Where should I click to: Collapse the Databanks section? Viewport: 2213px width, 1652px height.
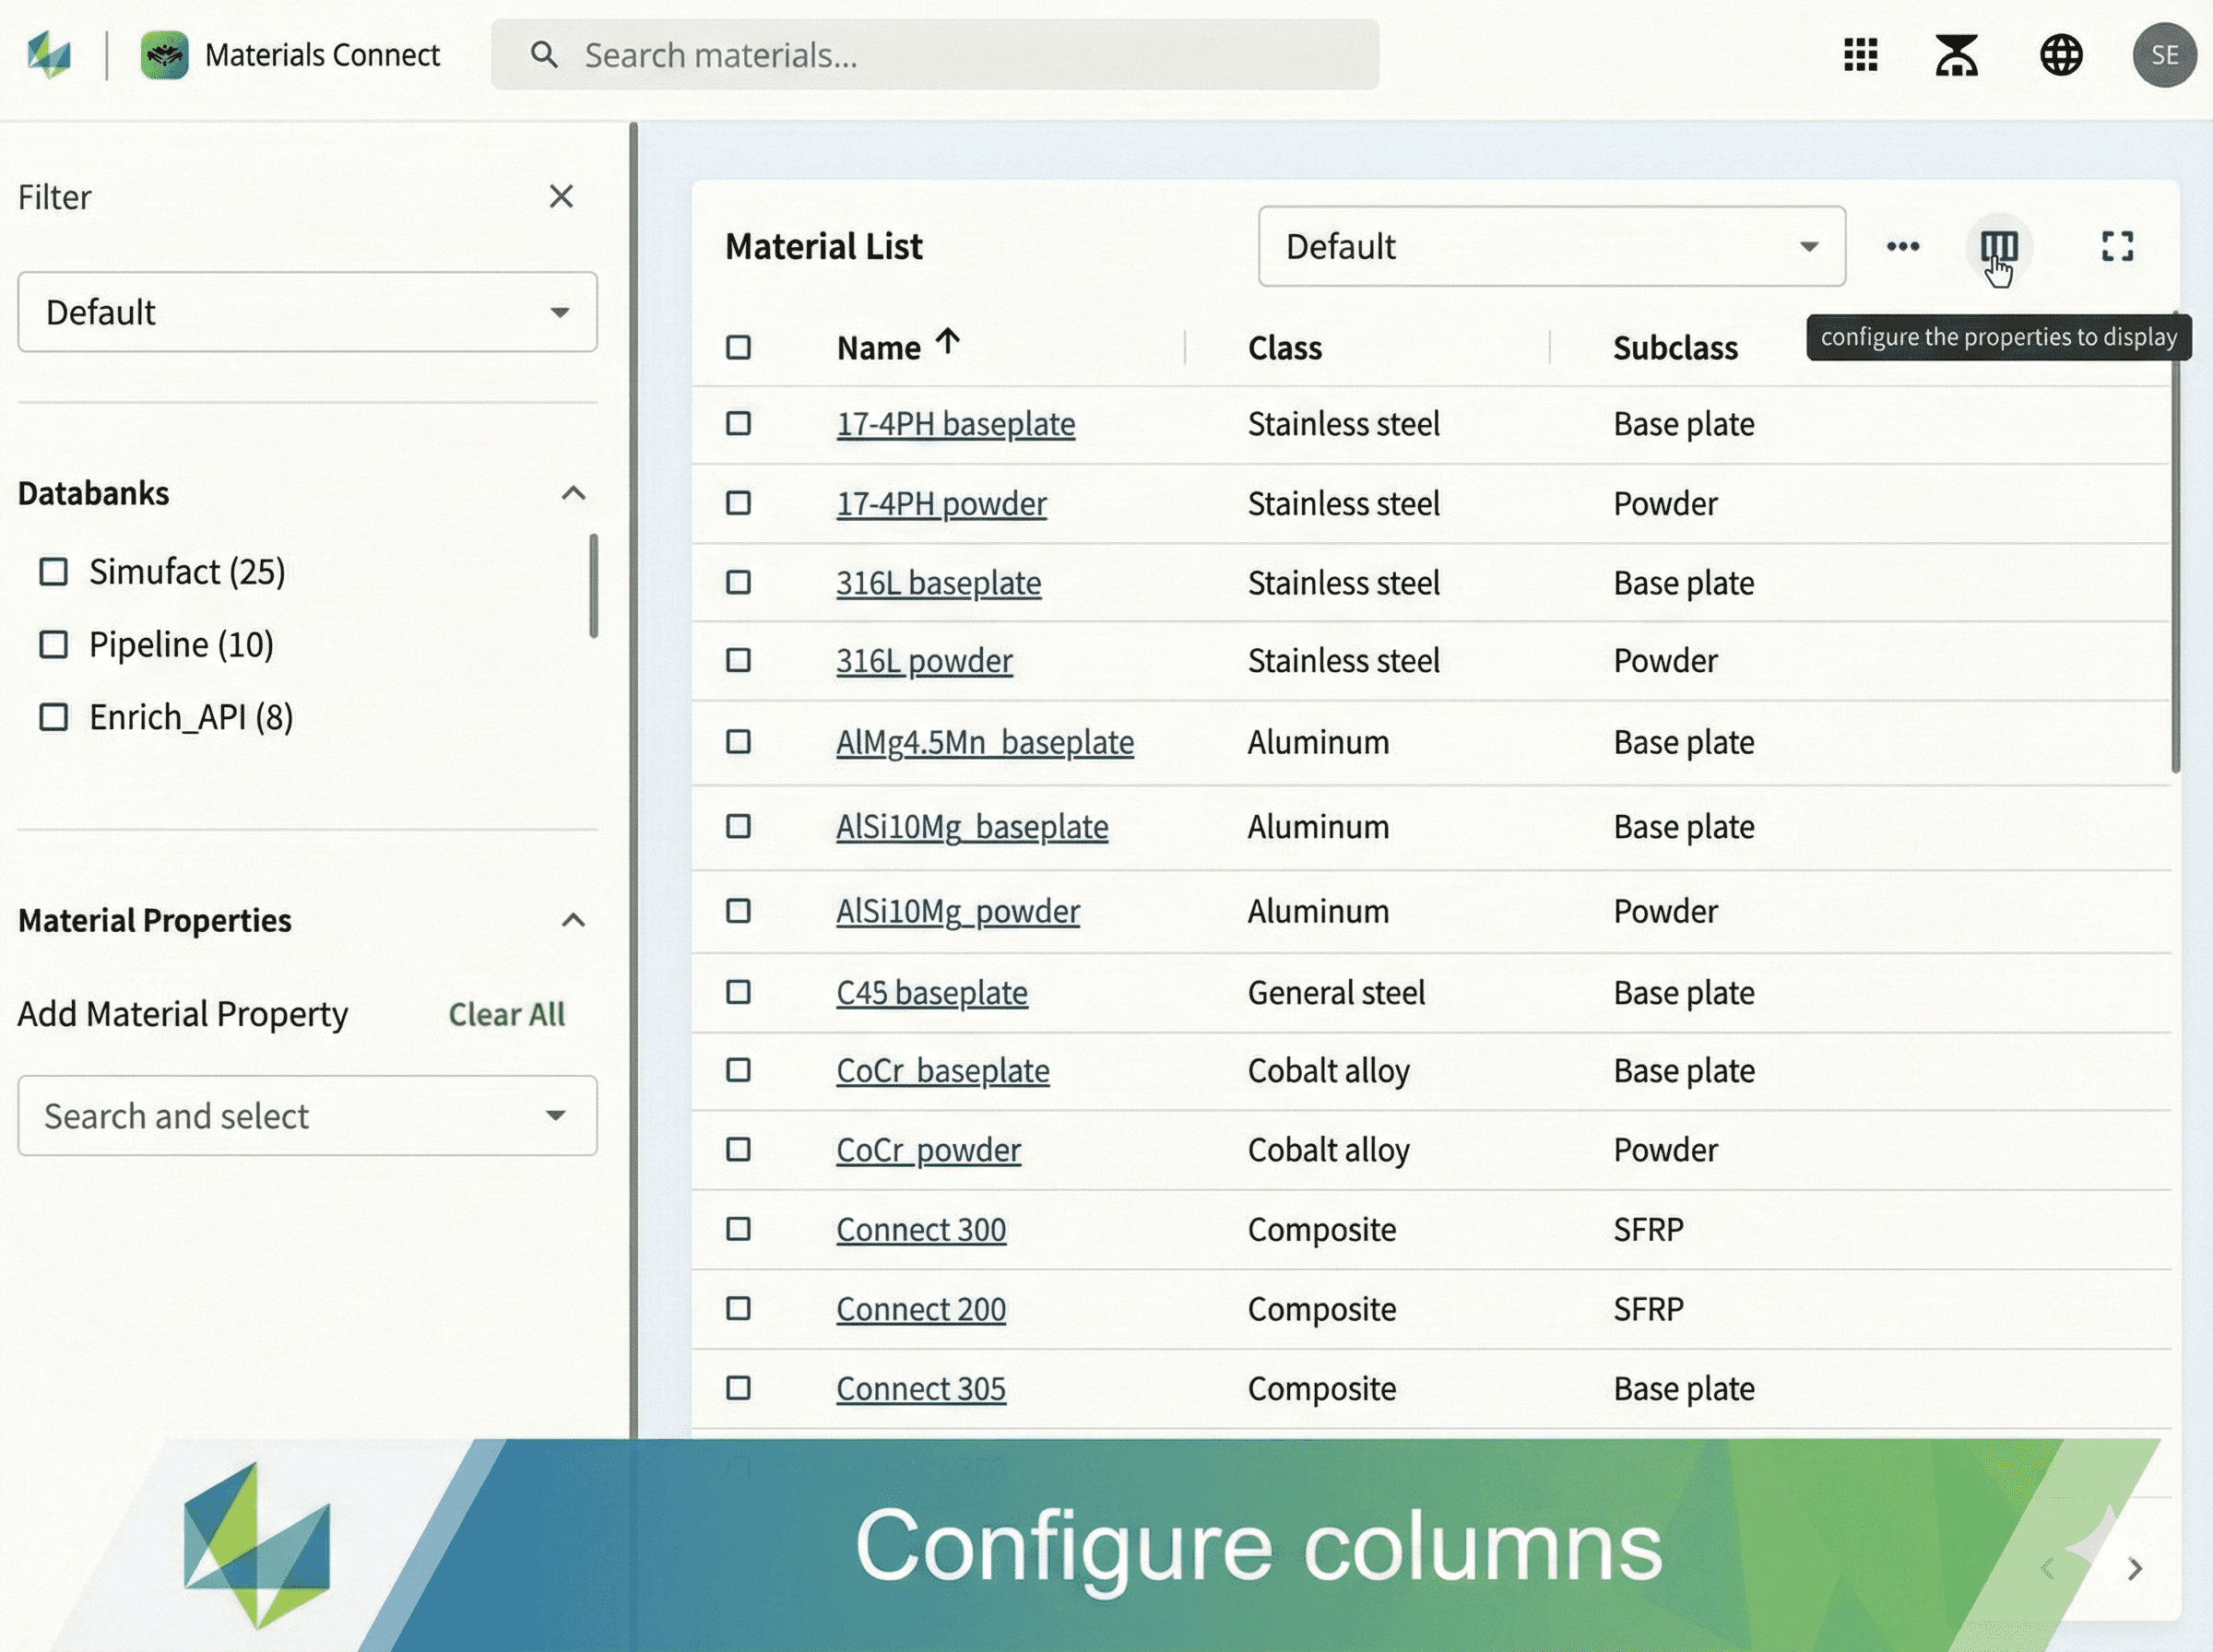[573, 493]
